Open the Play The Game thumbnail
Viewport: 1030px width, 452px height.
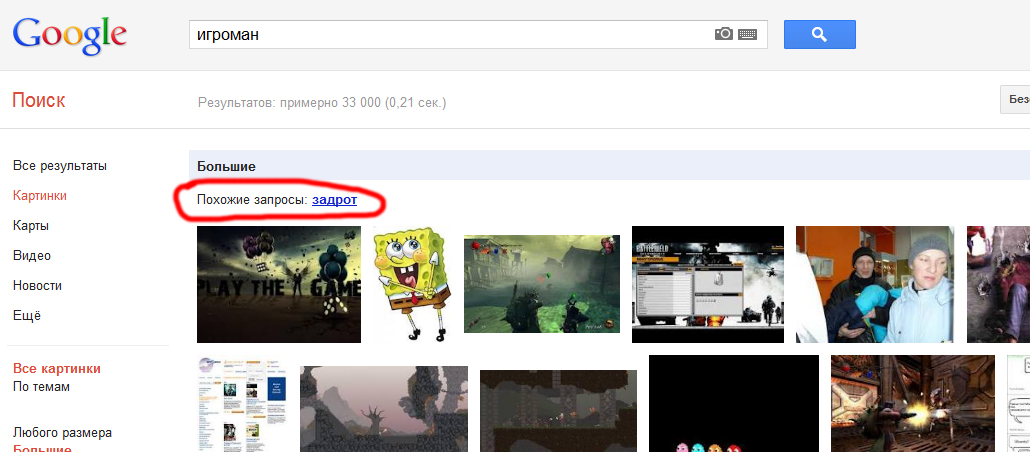click(x=279, y=284)
